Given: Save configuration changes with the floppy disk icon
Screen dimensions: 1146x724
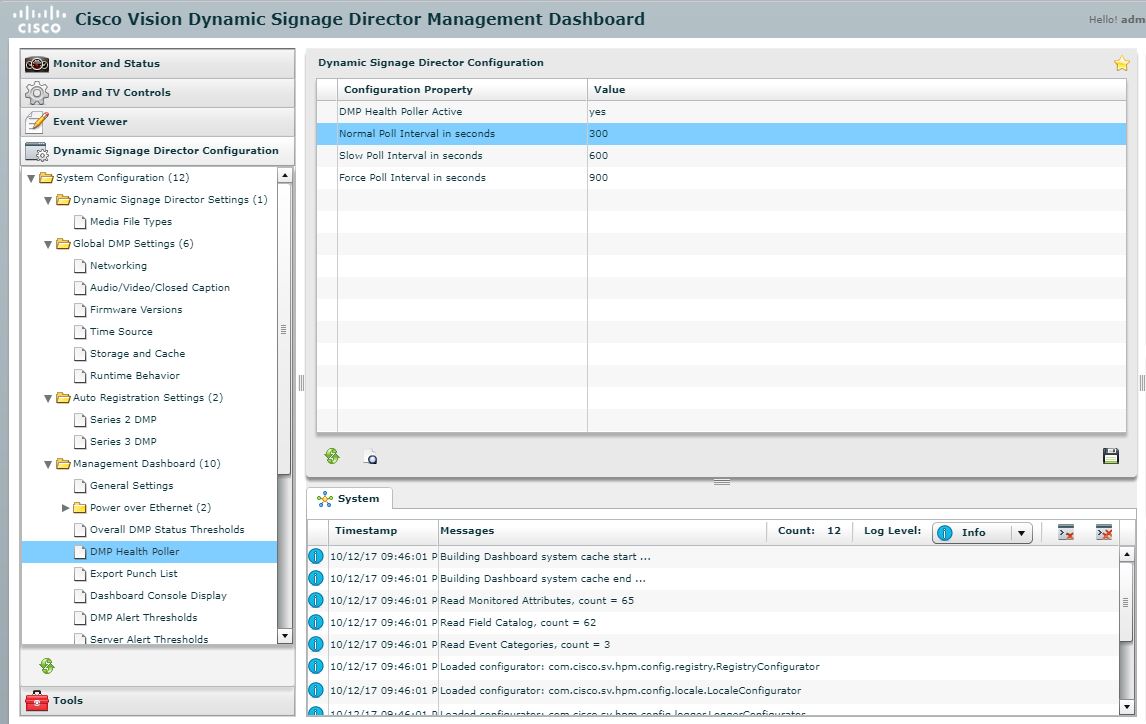Looking at the screenshot, I should 1110,455.
